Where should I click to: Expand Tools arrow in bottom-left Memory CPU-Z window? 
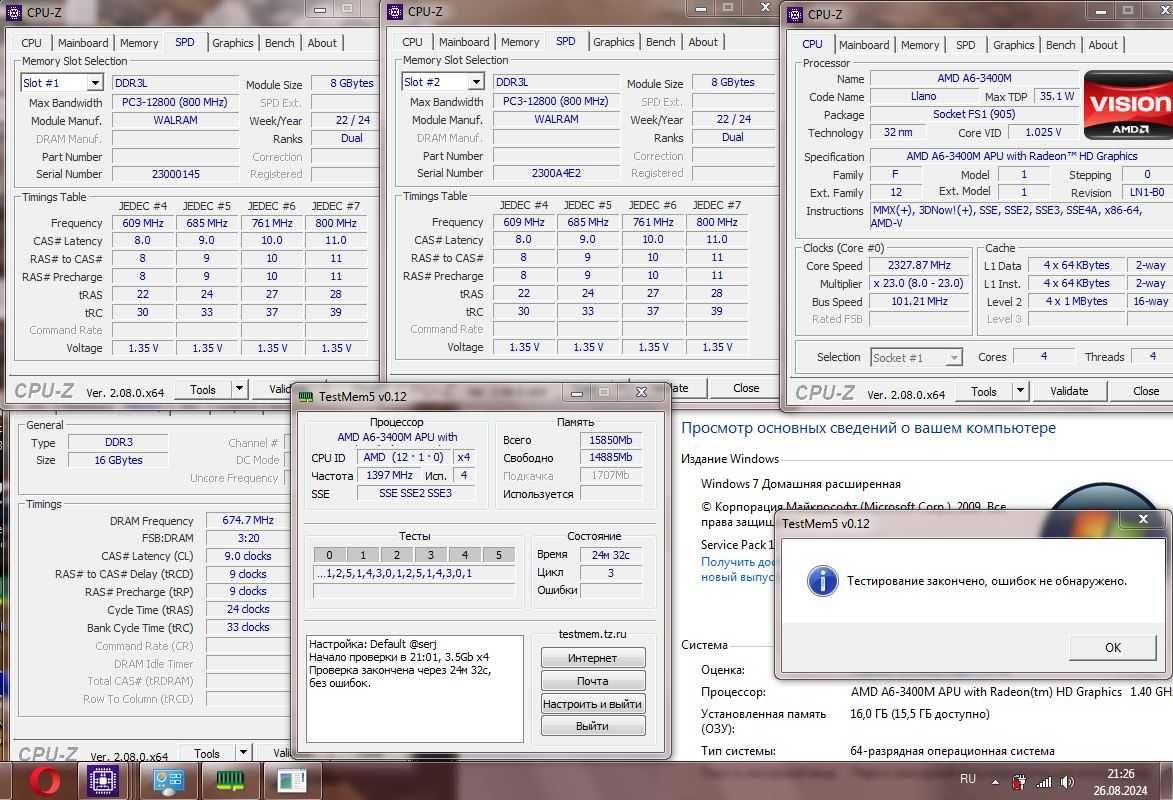tap(243, 753)
